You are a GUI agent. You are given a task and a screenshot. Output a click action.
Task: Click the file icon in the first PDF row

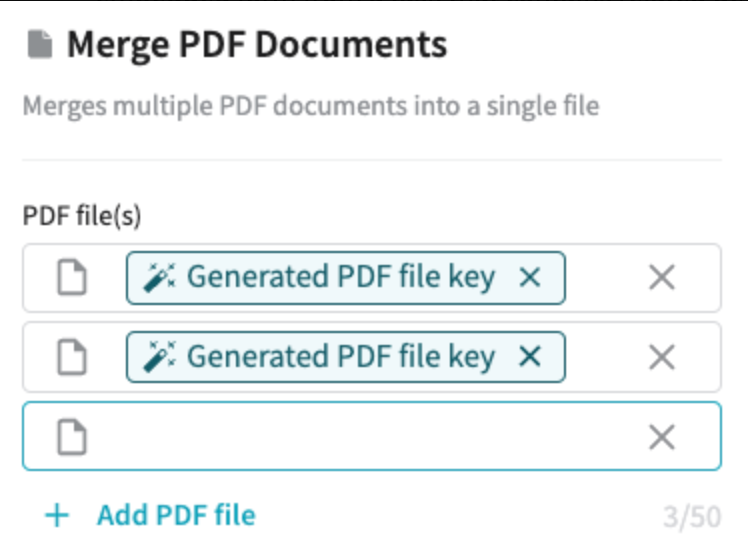click(72, 277)
